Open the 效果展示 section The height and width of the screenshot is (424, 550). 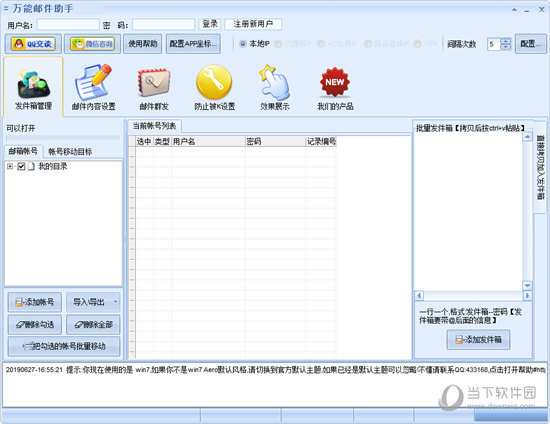[x=275, y=88]
